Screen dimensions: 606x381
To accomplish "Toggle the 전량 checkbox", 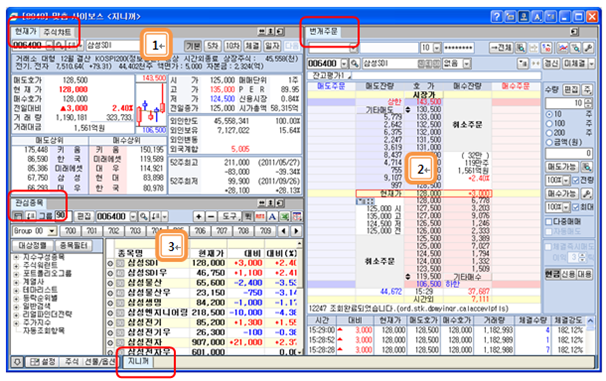I will pyautogui.click(x=575, y=180).
